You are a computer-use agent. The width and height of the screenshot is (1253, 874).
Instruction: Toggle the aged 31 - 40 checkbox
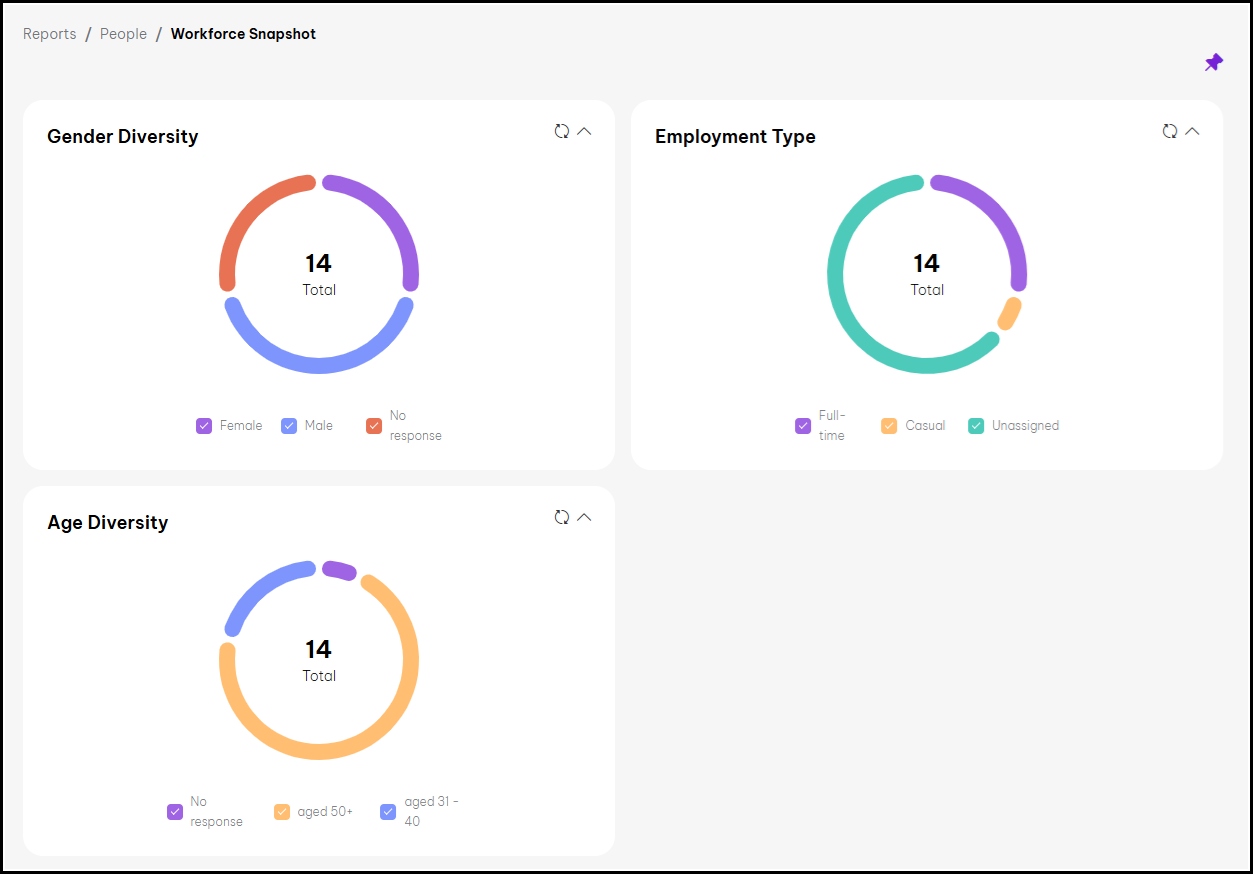[x=389, y=812]
